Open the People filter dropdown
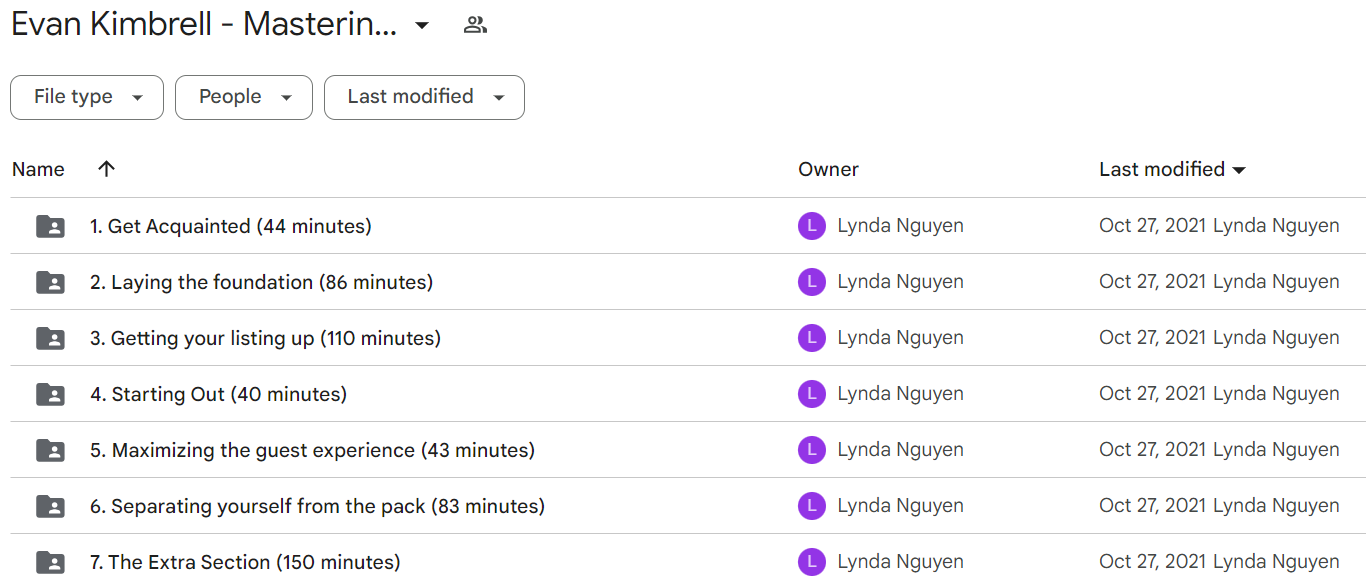 click(244, 97)
